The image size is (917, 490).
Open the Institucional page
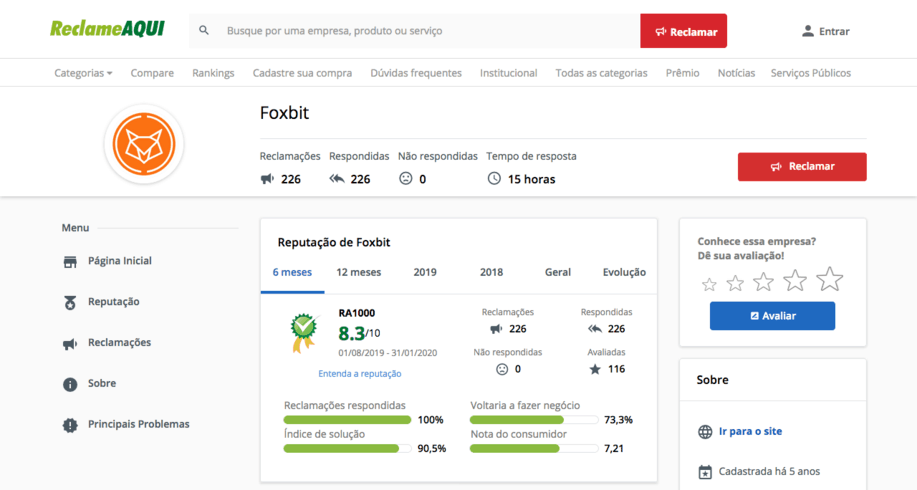pyautogui.click(x=508, y=73)
